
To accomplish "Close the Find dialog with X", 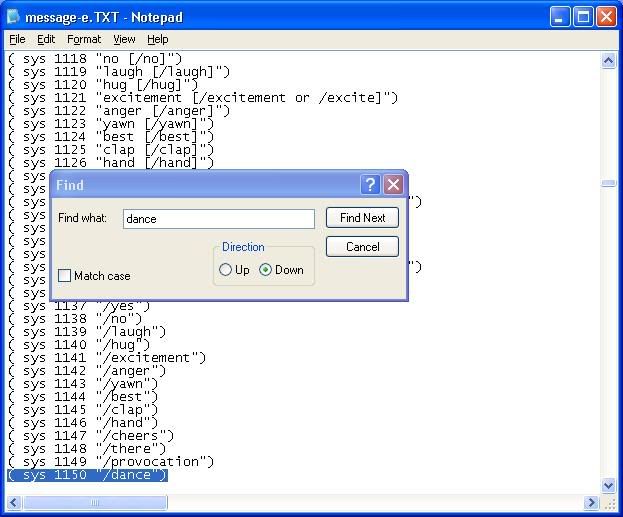I will point(393,185).
